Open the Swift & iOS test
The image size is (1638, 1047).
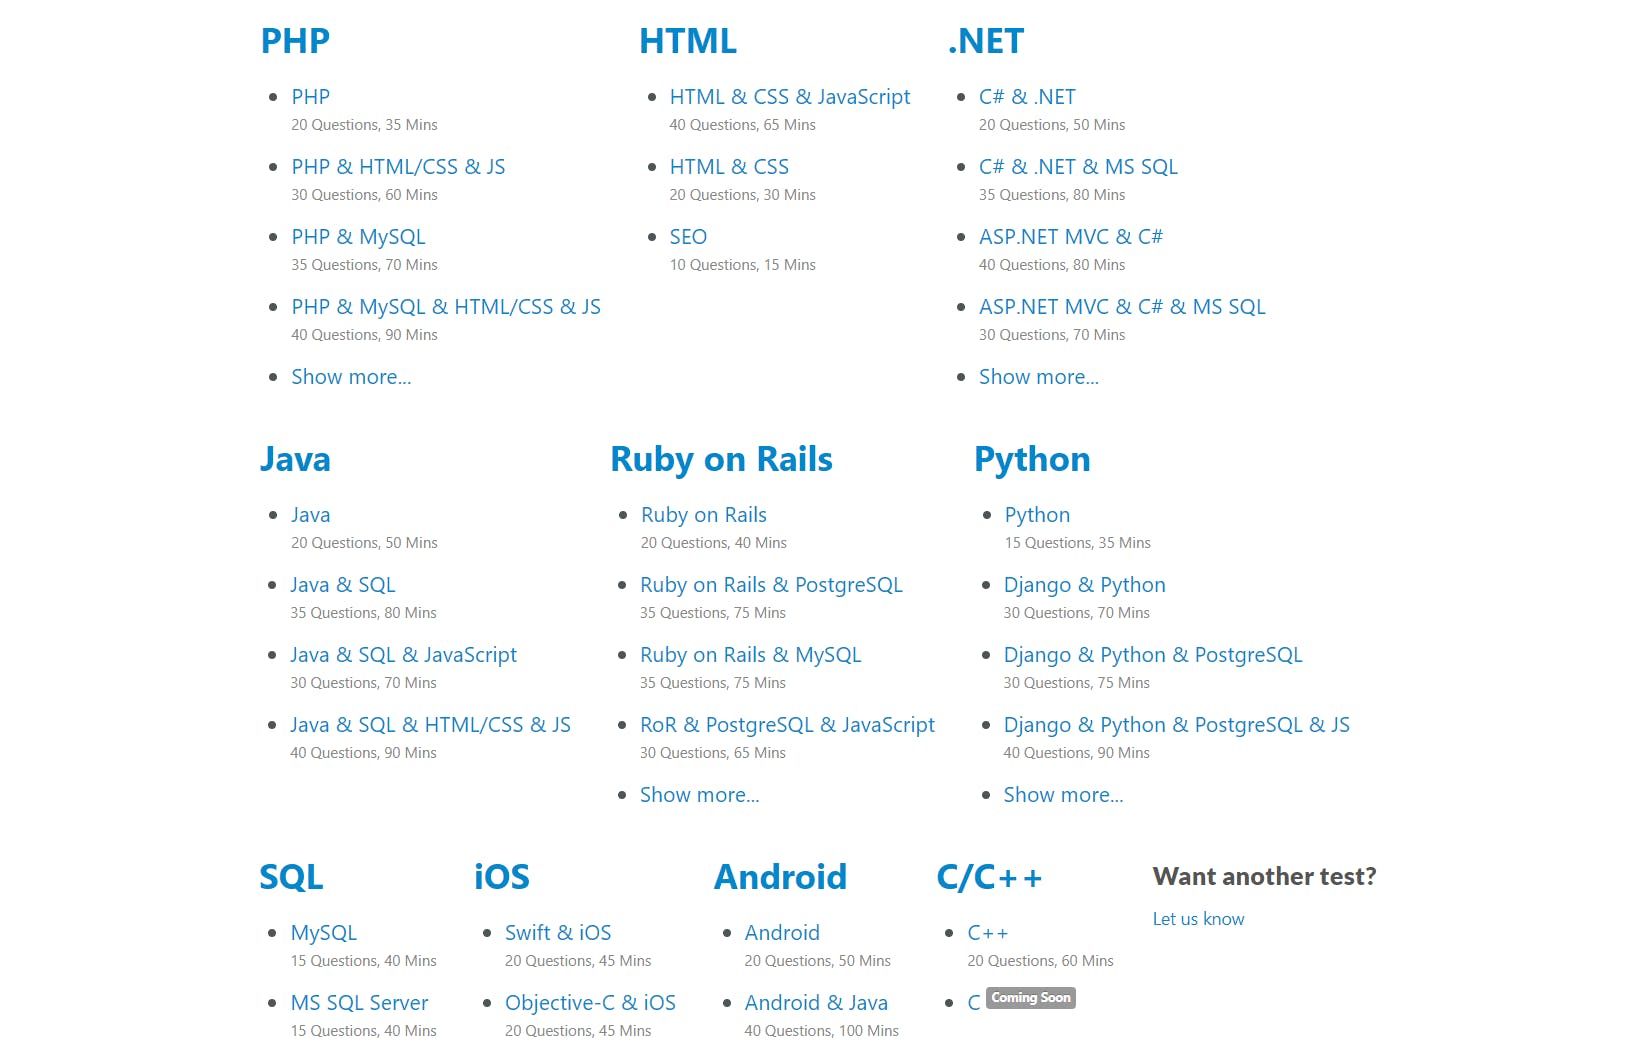click(x=558, y=933)
